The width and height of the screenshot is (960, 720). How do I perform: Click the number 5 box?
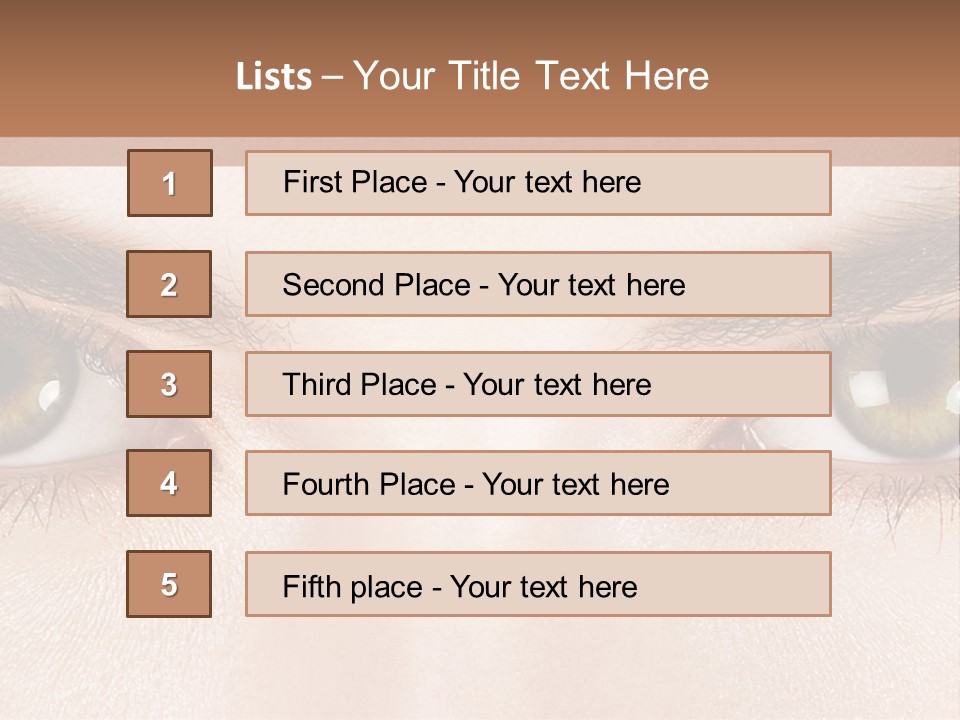tap(169, 584)
